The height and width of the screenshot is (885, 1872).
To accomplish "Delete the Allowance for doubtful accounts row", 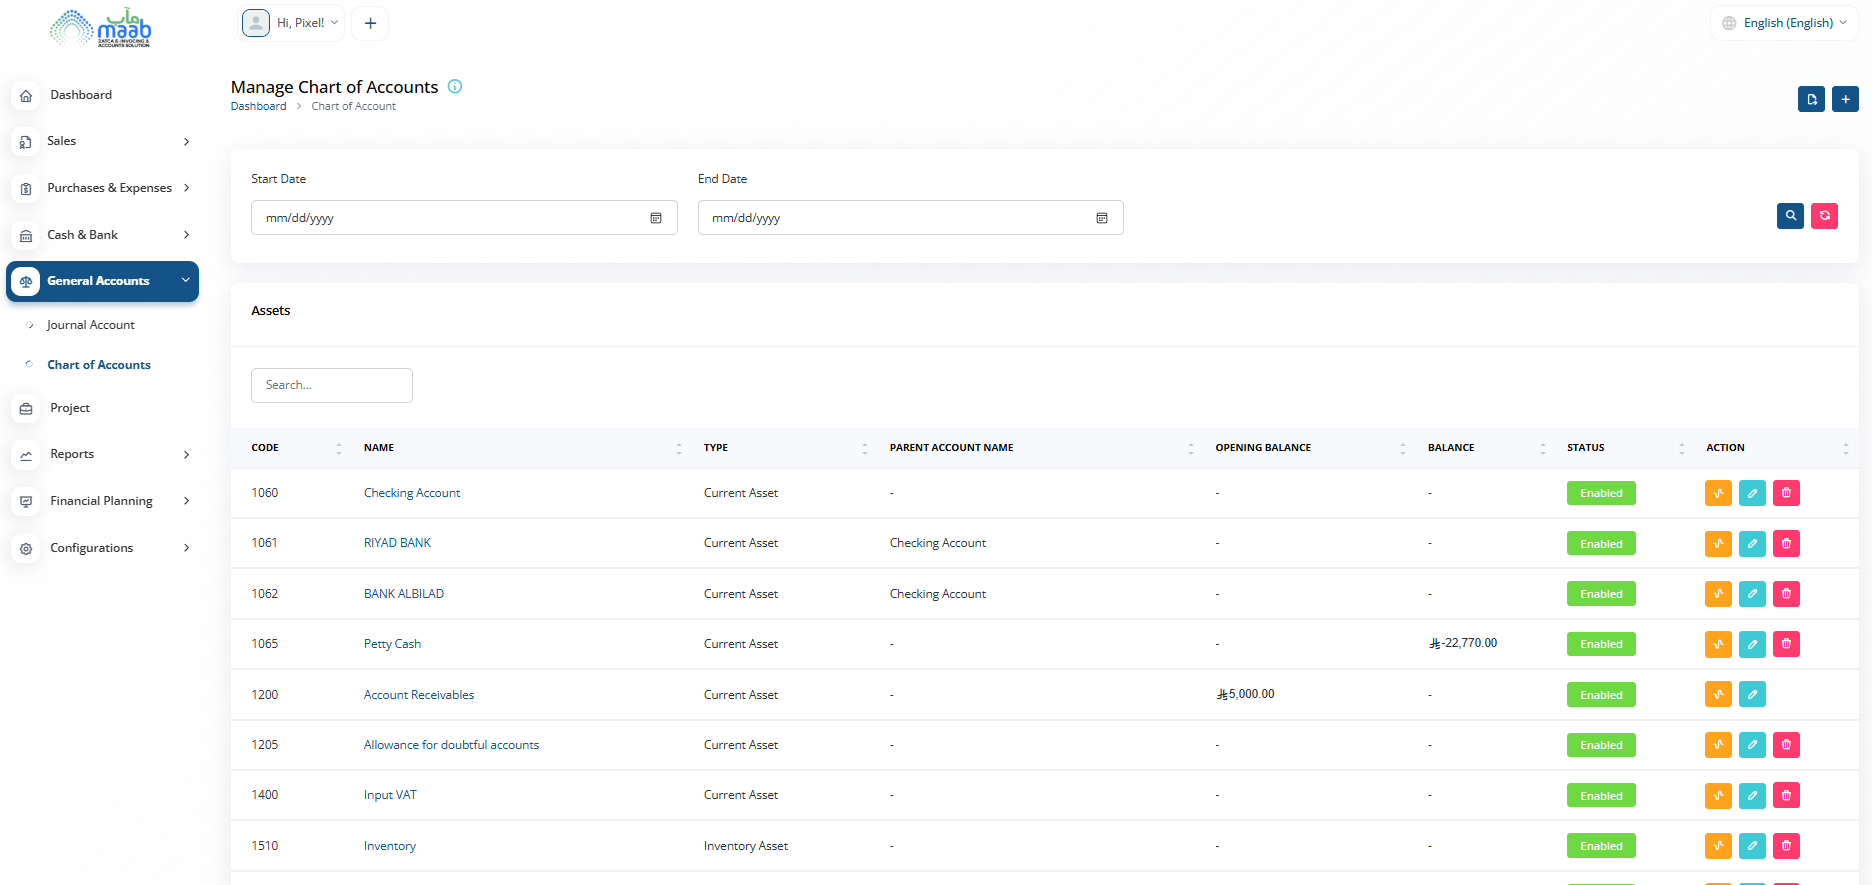I will (x=1786, y=745).
